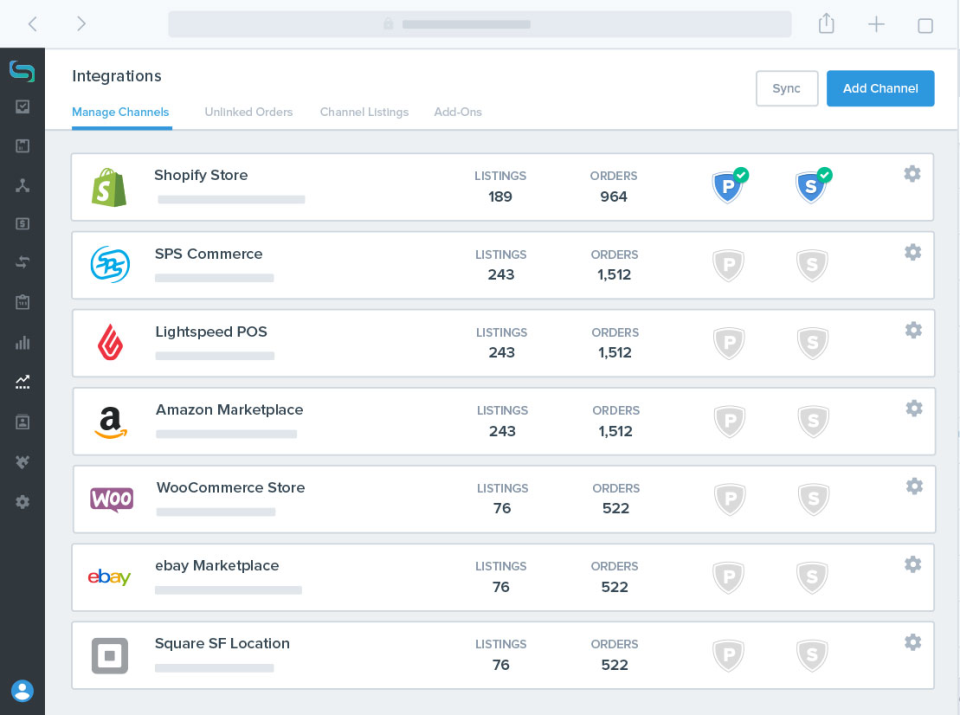Enable the S shield badge for SPS Commerce
This screenshot has height=715, width=960.
click(x=812, y=264)
